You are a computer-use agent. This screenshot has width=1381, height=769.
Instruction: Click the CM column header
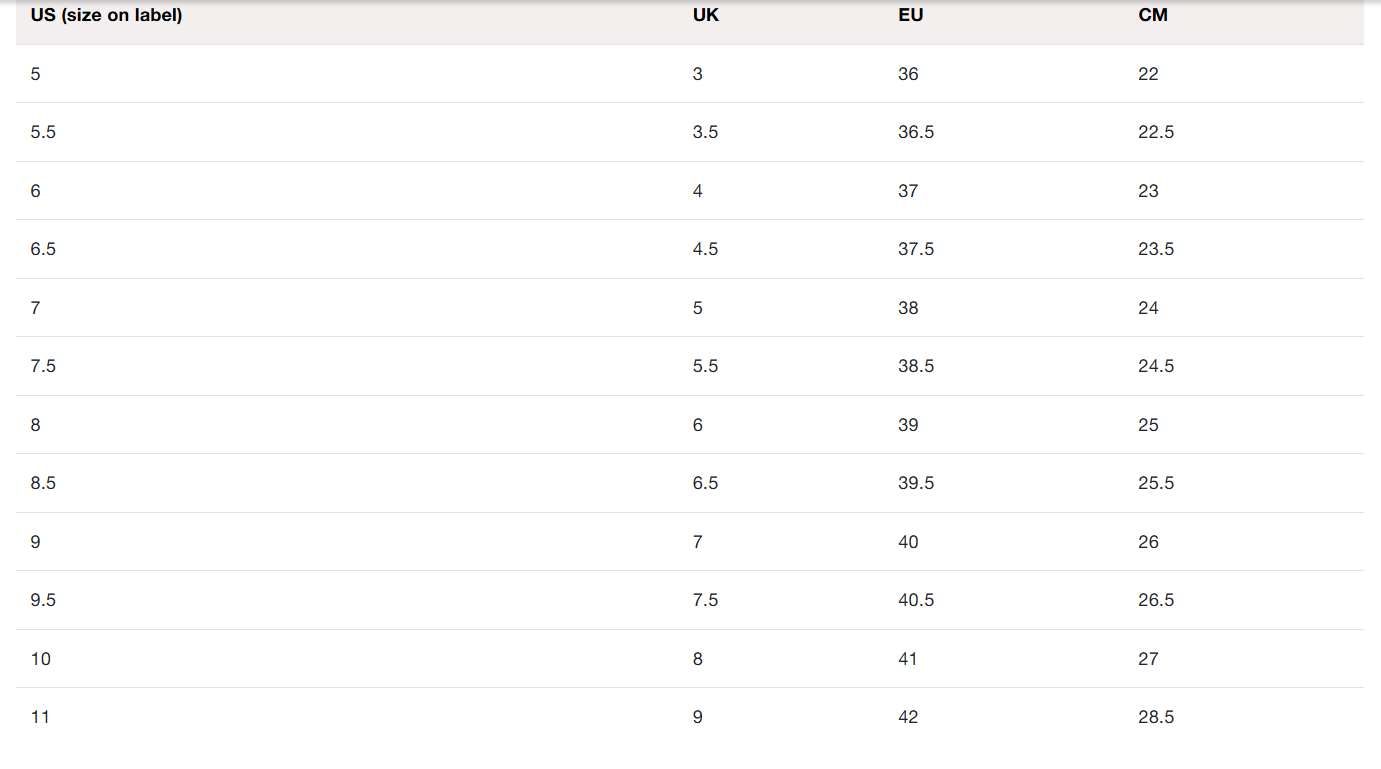1152,16
